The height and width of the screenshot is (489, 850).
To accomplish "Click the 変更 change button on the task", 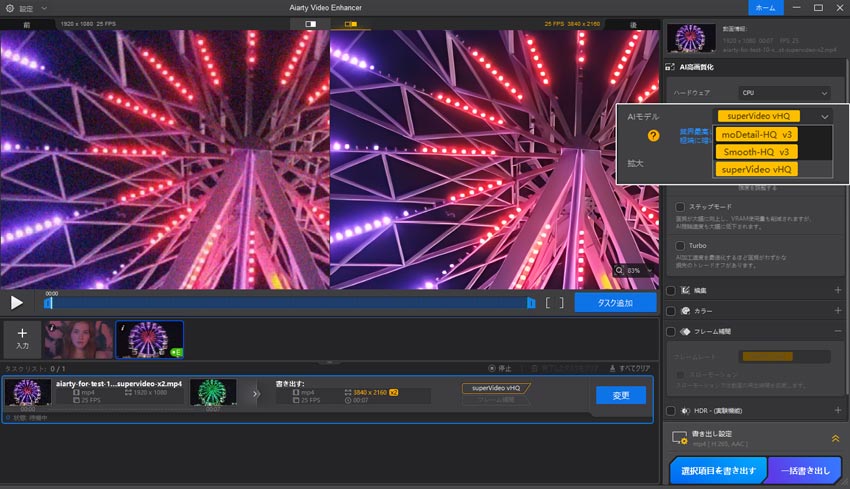I will pyautogui.click(x=621, y=395).
